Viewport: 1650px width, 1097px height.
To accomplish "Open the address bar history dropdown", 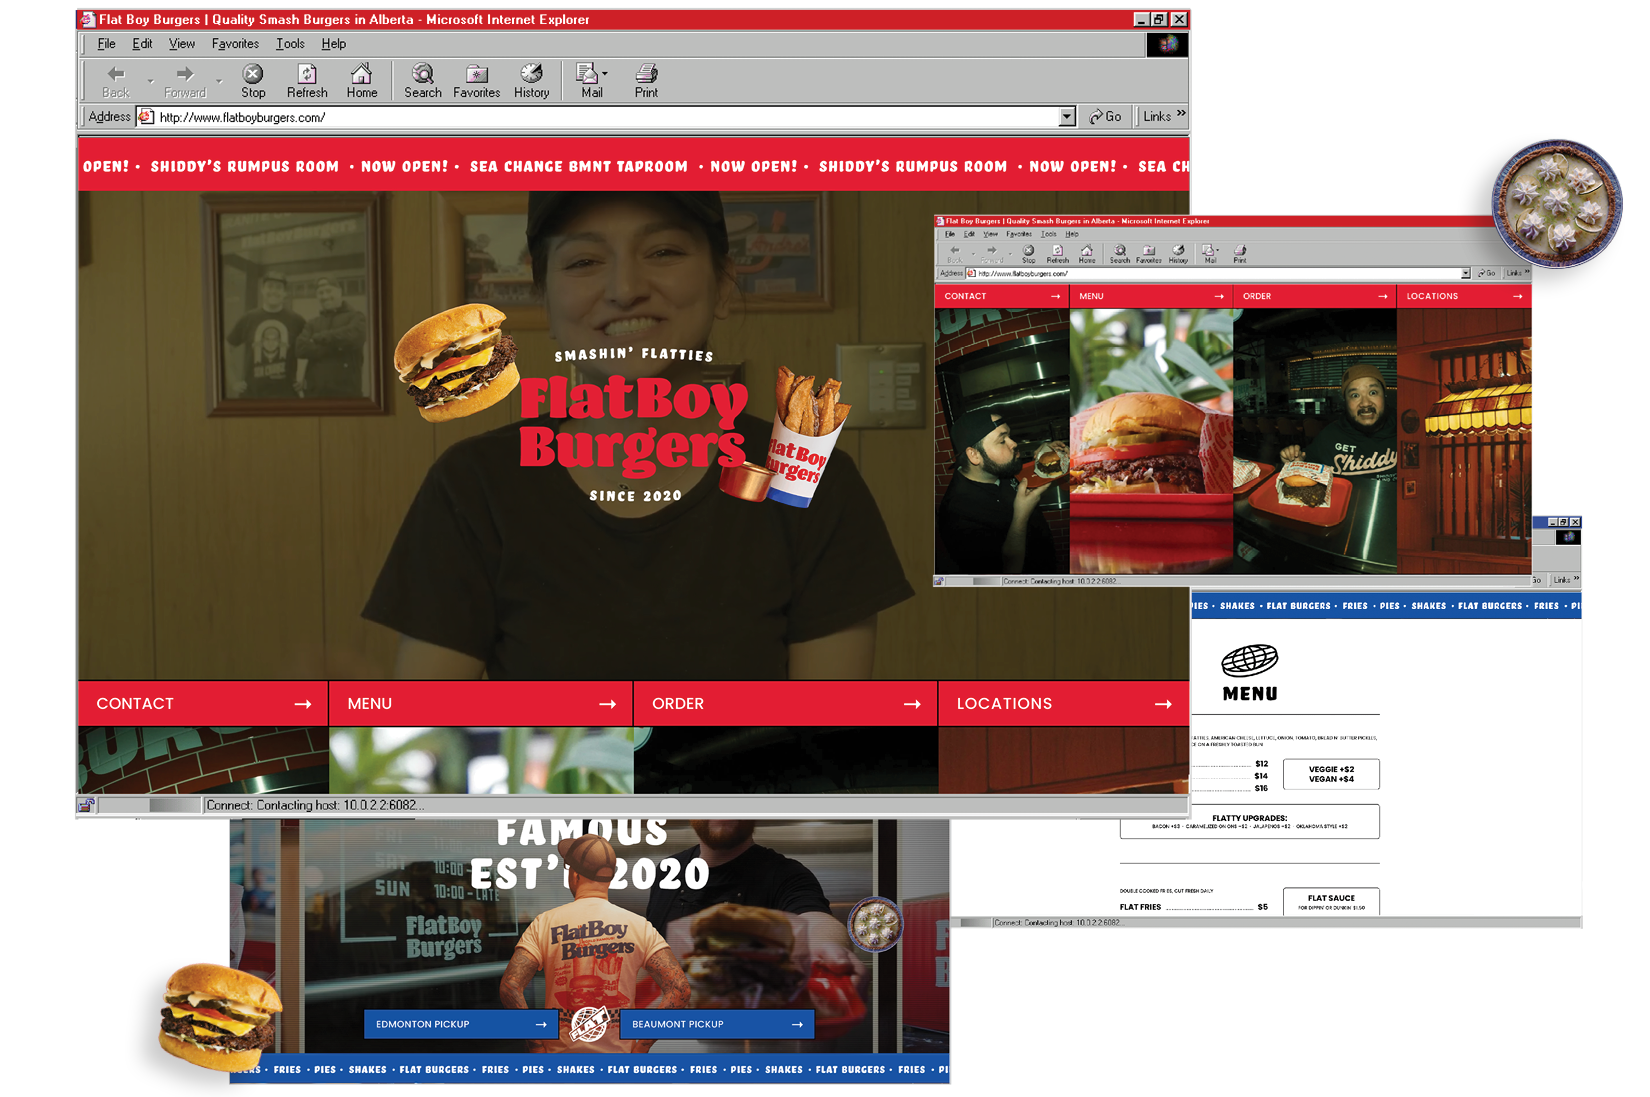I will point(1068,116).
